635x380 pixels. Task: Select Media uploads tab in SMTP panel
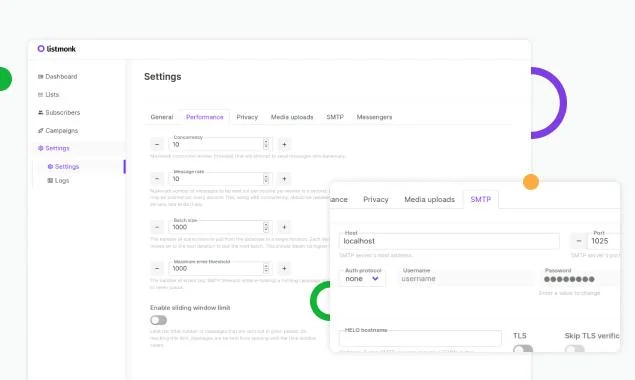(x=429, y=199)
